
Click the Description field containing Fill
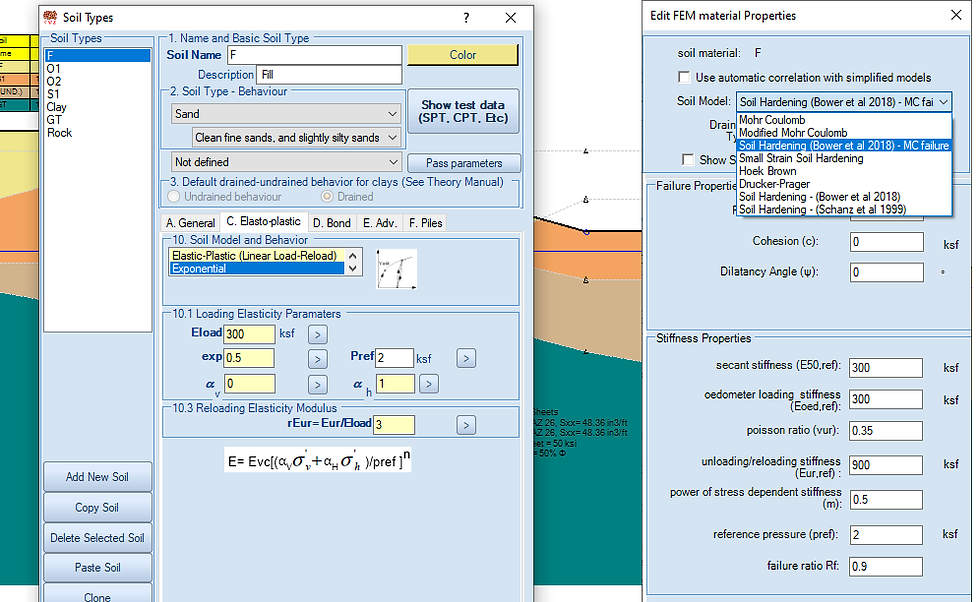coord(329,75)
